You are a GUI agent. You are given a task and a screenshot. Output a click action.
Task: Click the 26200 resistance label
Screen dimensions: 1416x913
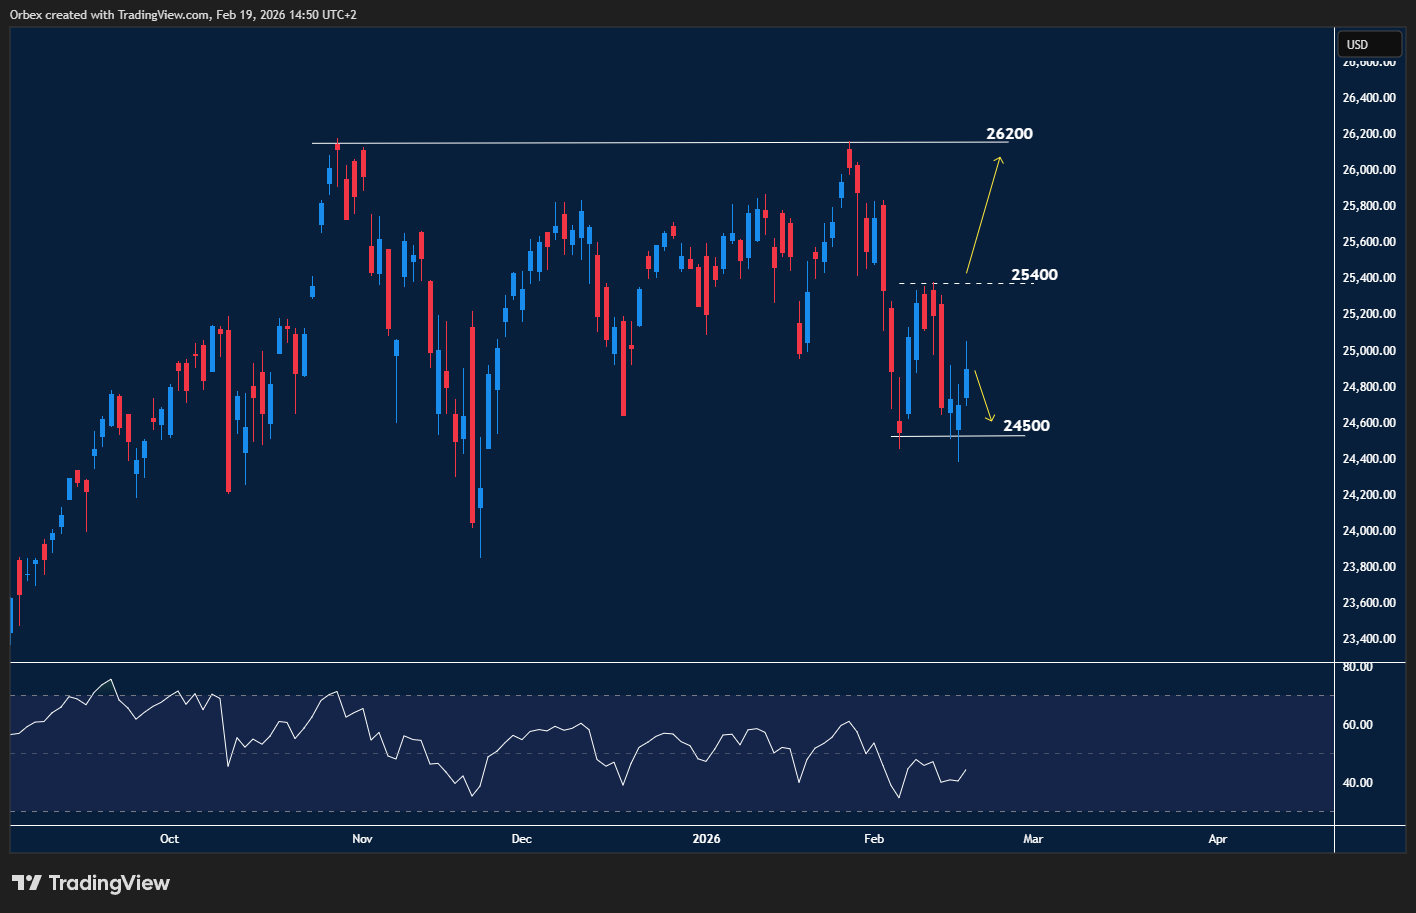point(1009,134)
